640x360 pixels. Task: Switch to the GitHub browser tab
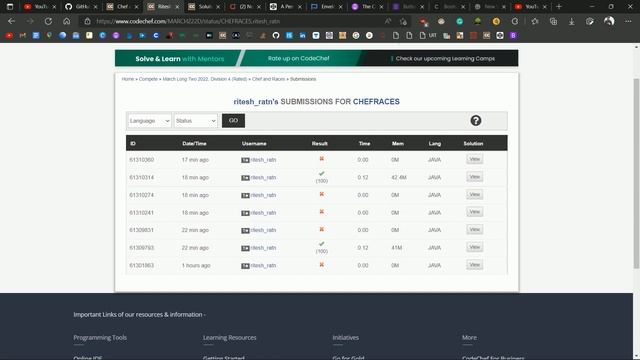point(81,7)
